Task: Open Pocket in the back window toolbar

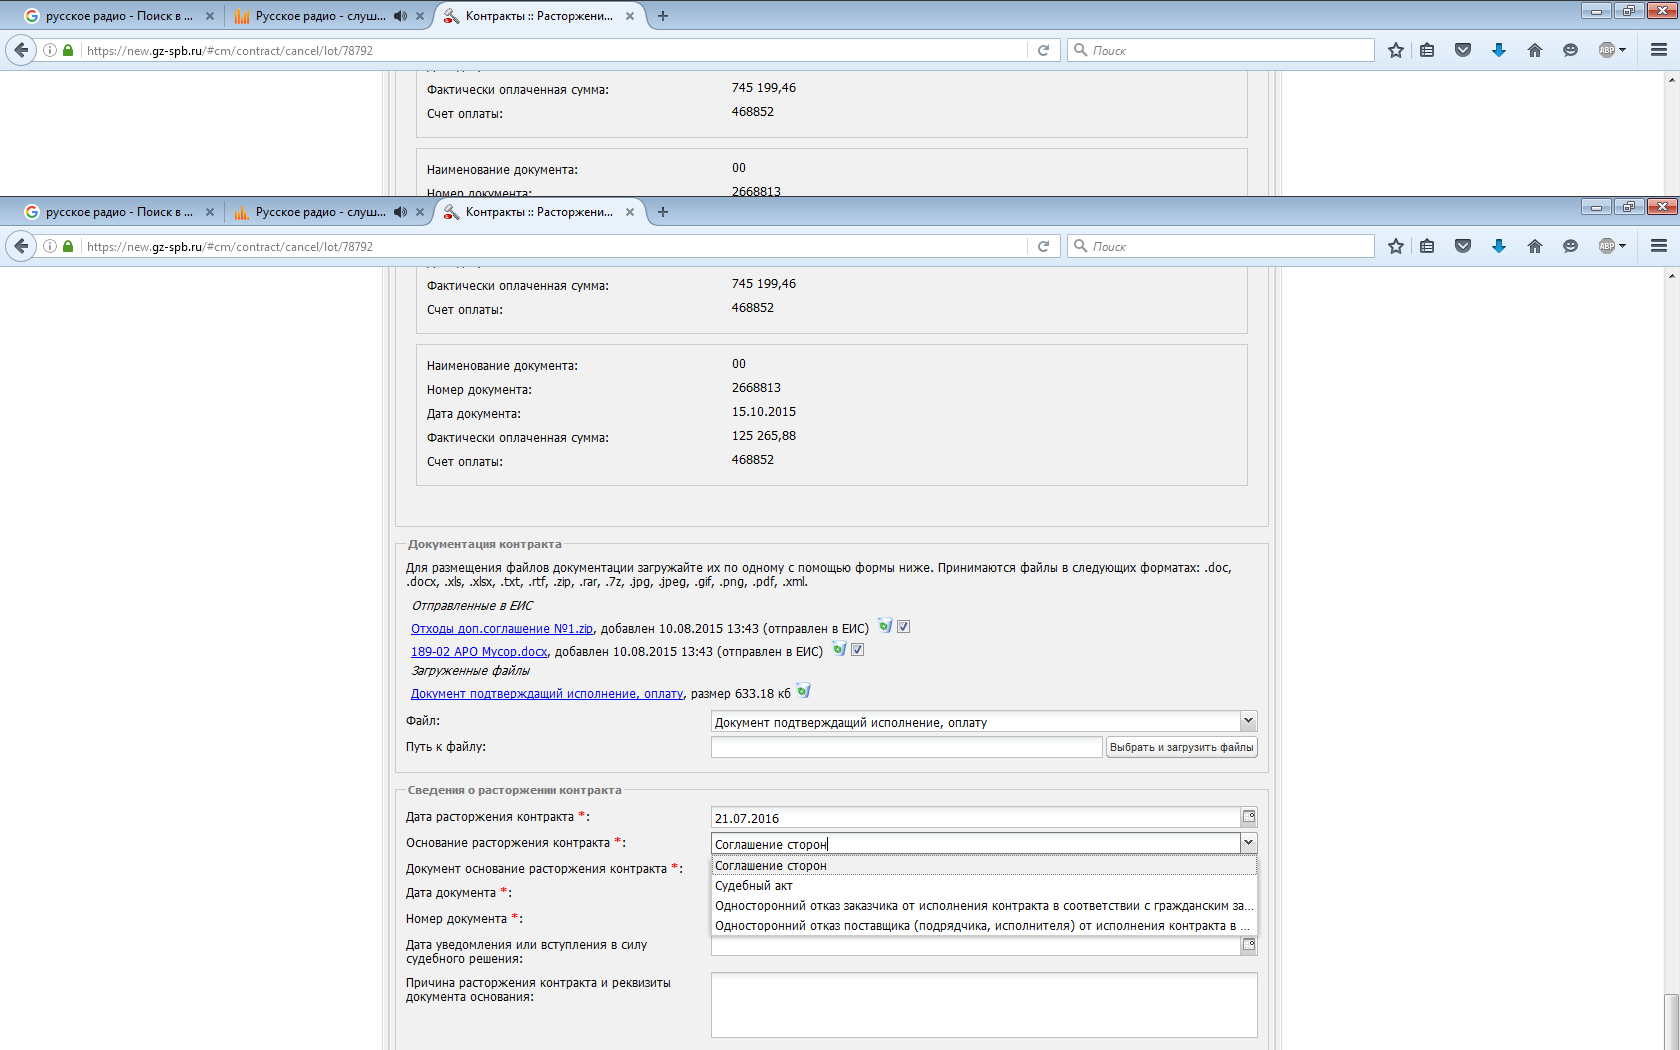Action: pyautogui.click(x=1463, y=50)
